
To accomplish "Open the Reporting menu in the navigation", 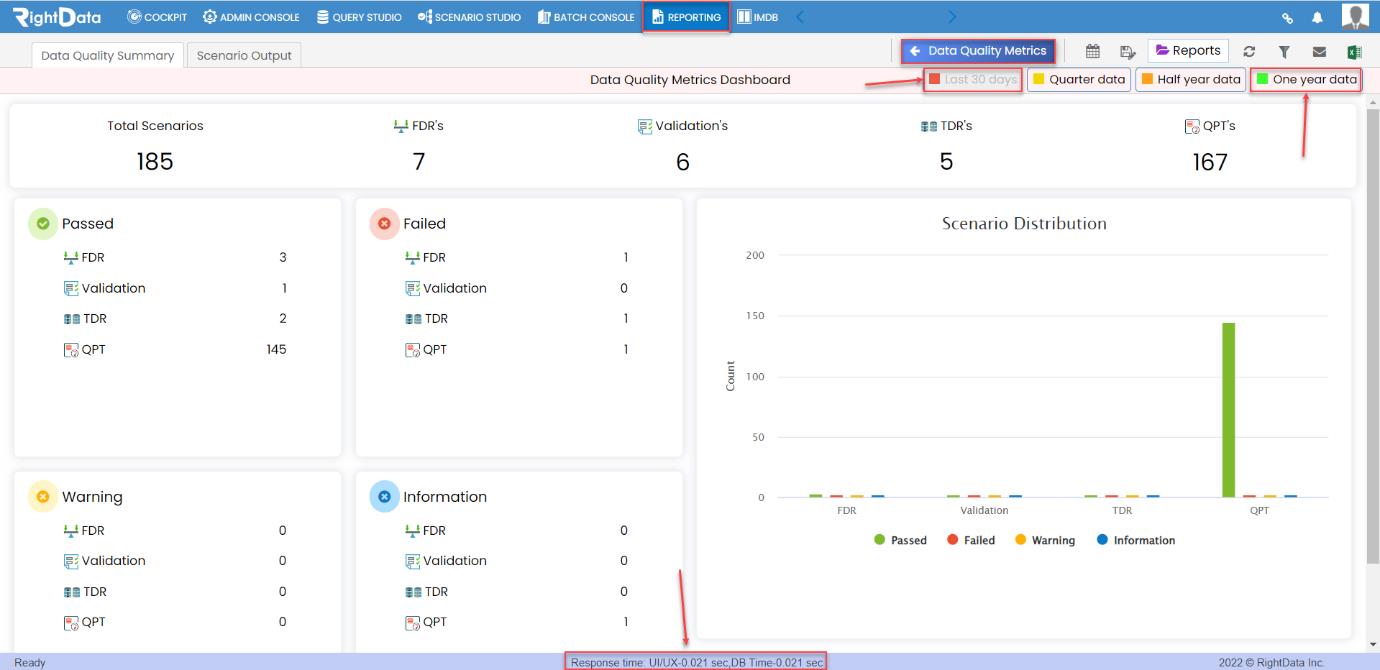I will coord(686,16).
